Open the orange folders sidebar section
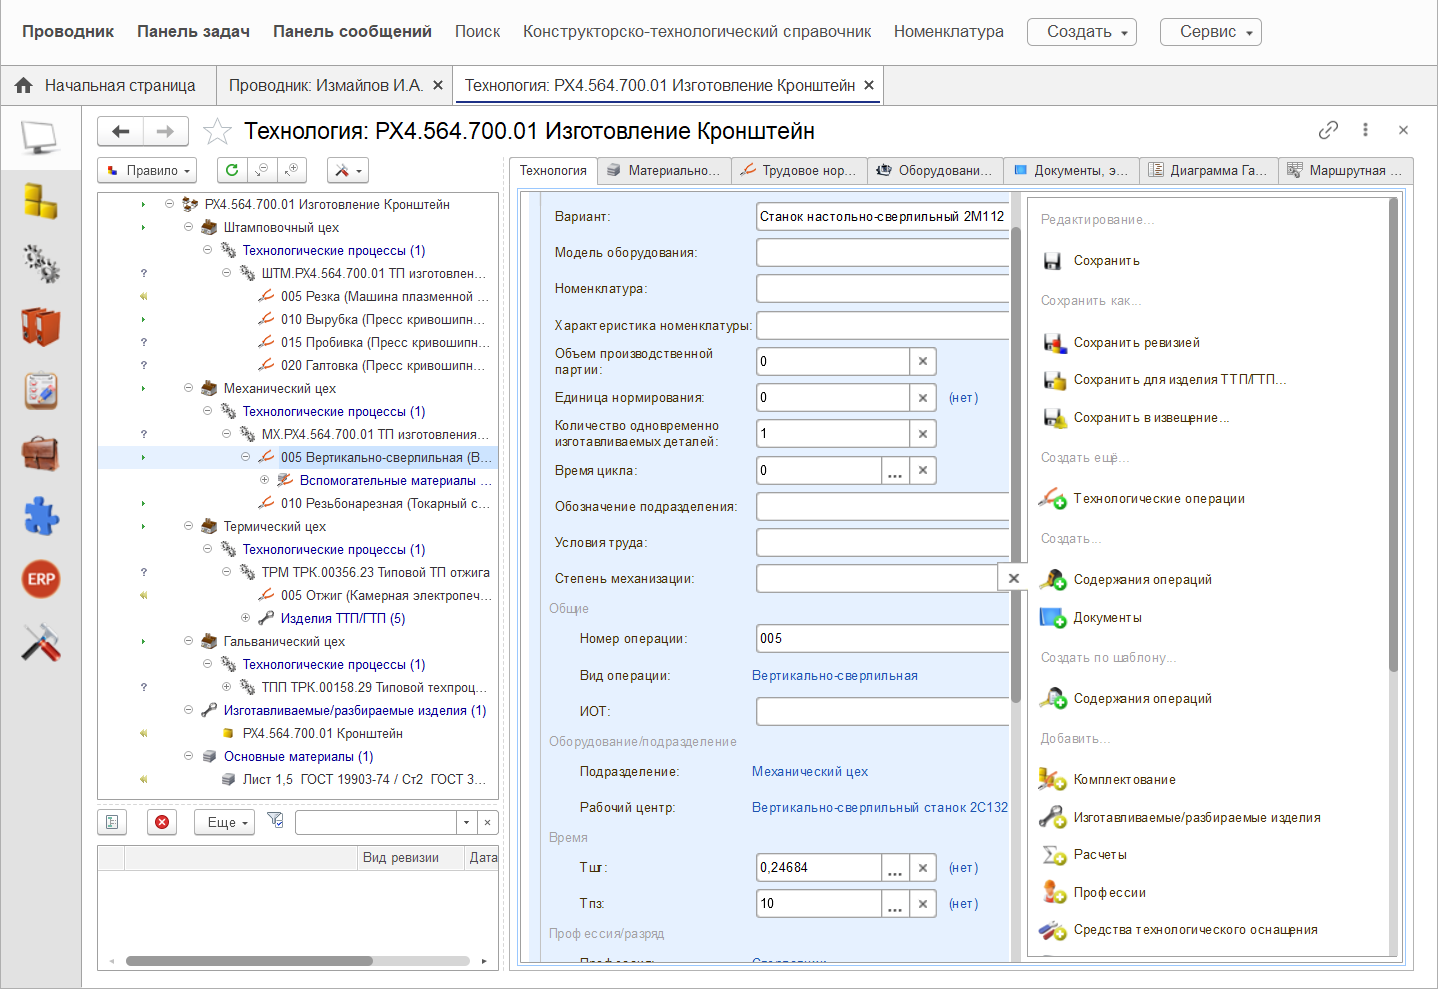The width and height of the screenshot is (1438, 989). click(40, 326)
